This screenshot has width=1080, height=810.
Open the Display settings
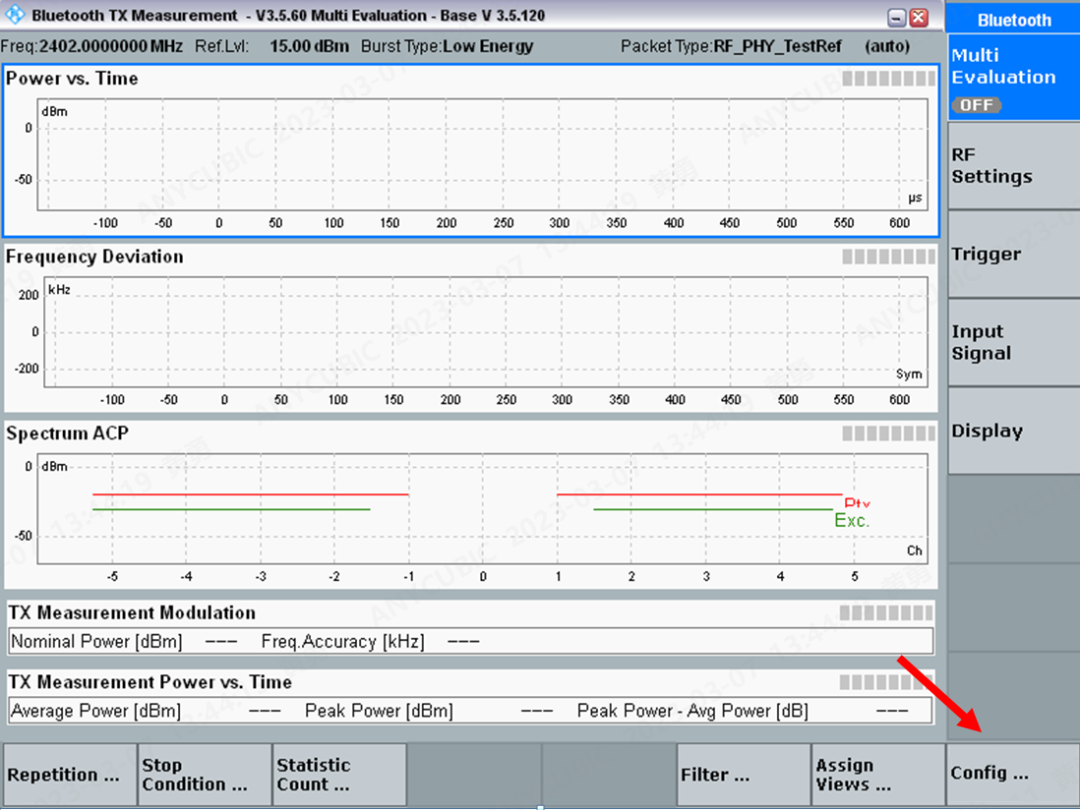click(1010, 430)
